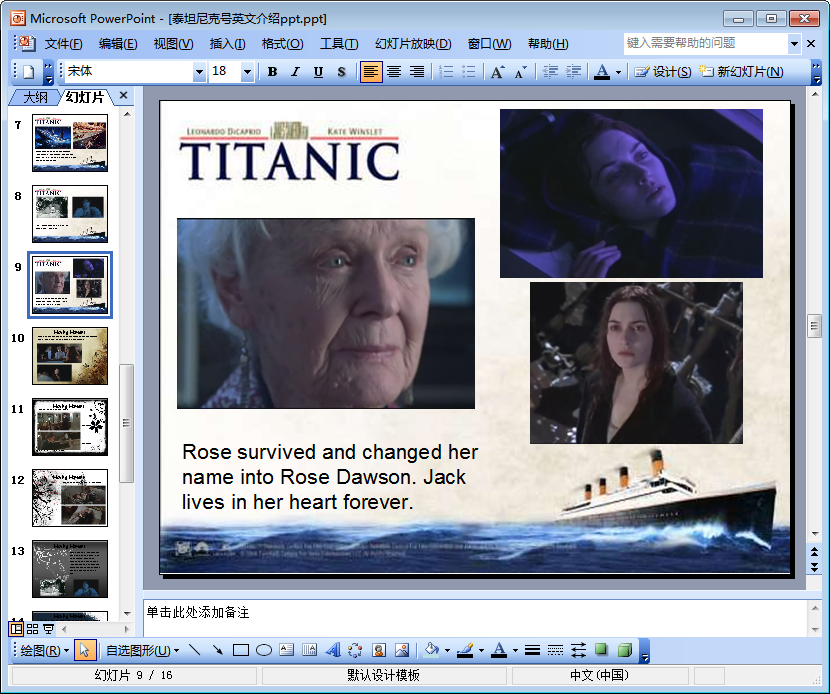Select the Rectangle drawing tool
830x694 pixels.
[240, 650]
